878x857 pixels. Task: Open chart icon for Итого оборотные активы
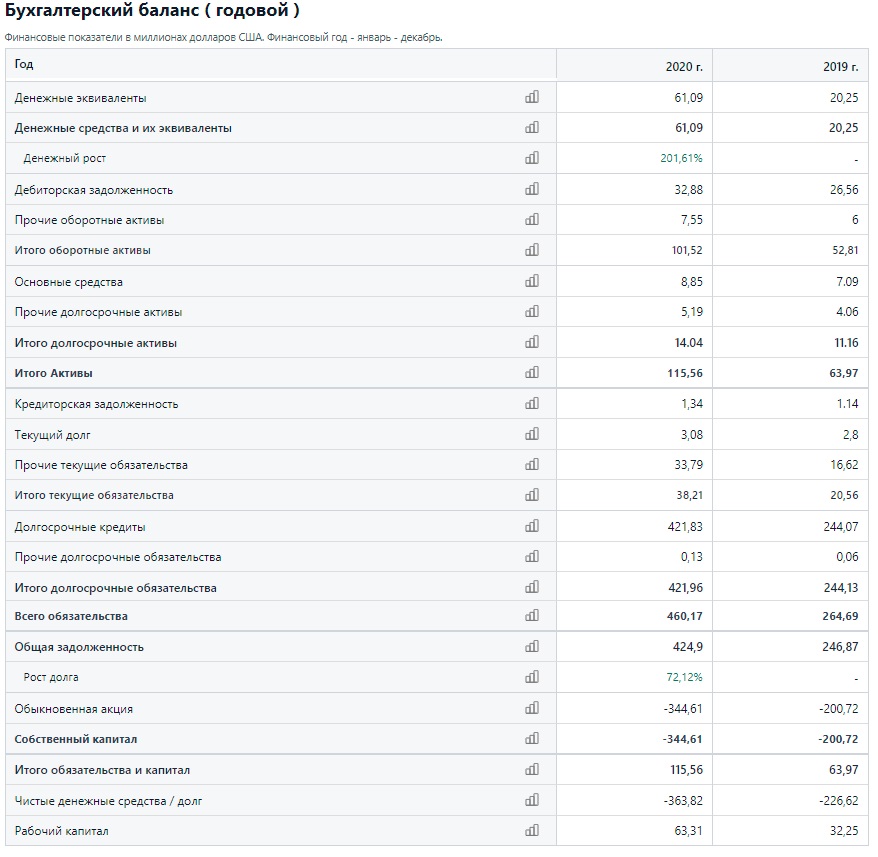click(x=532, y=249)
